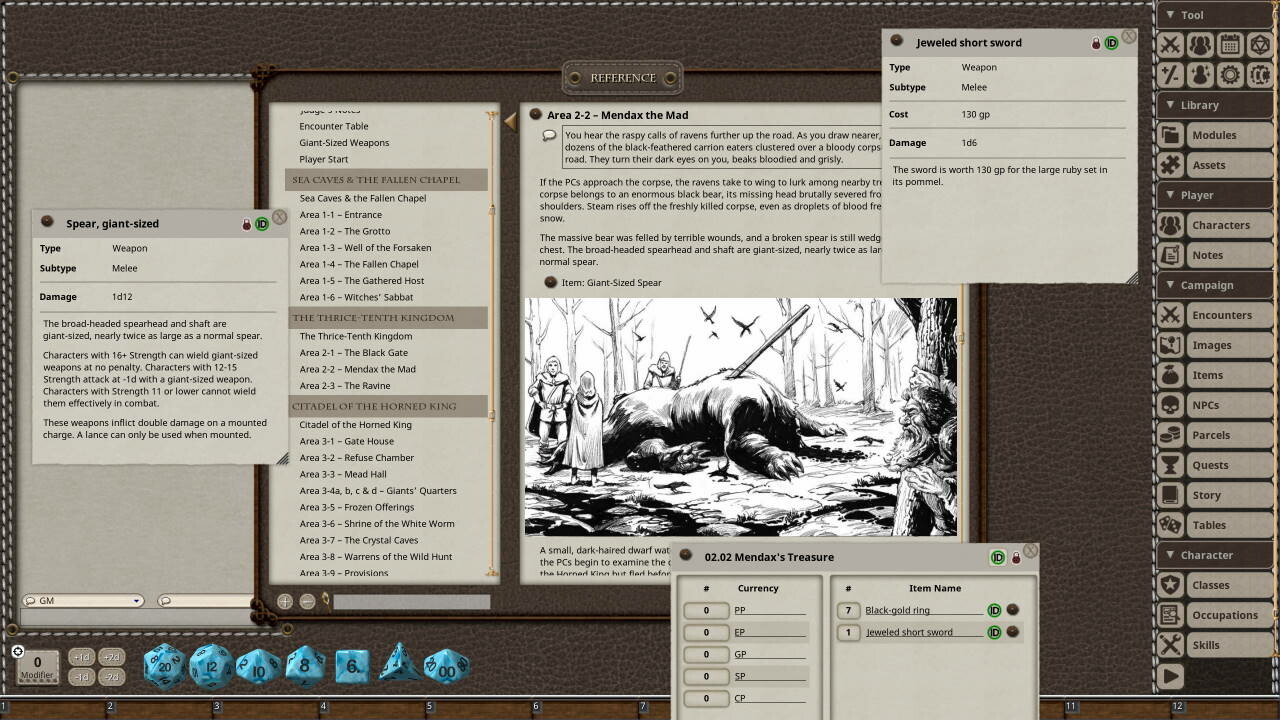Select Area 2-1 – The Black Gate entry

pos(352,352)
